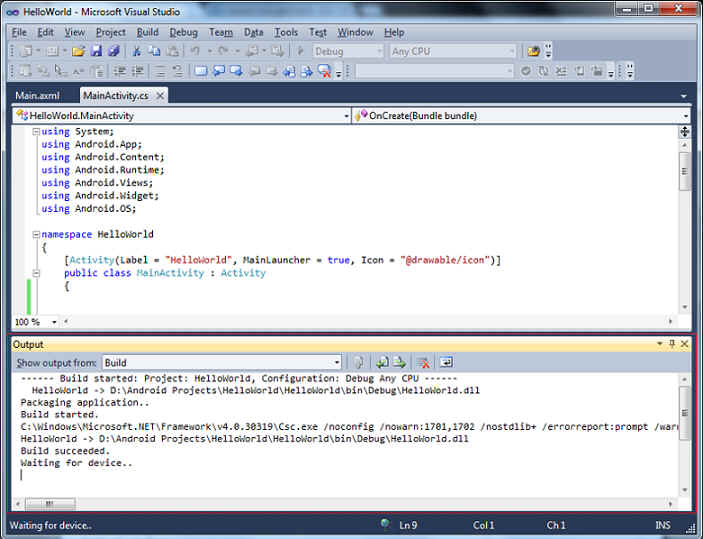
Task: Open the Project menu
Action: (x=111, y=32)
